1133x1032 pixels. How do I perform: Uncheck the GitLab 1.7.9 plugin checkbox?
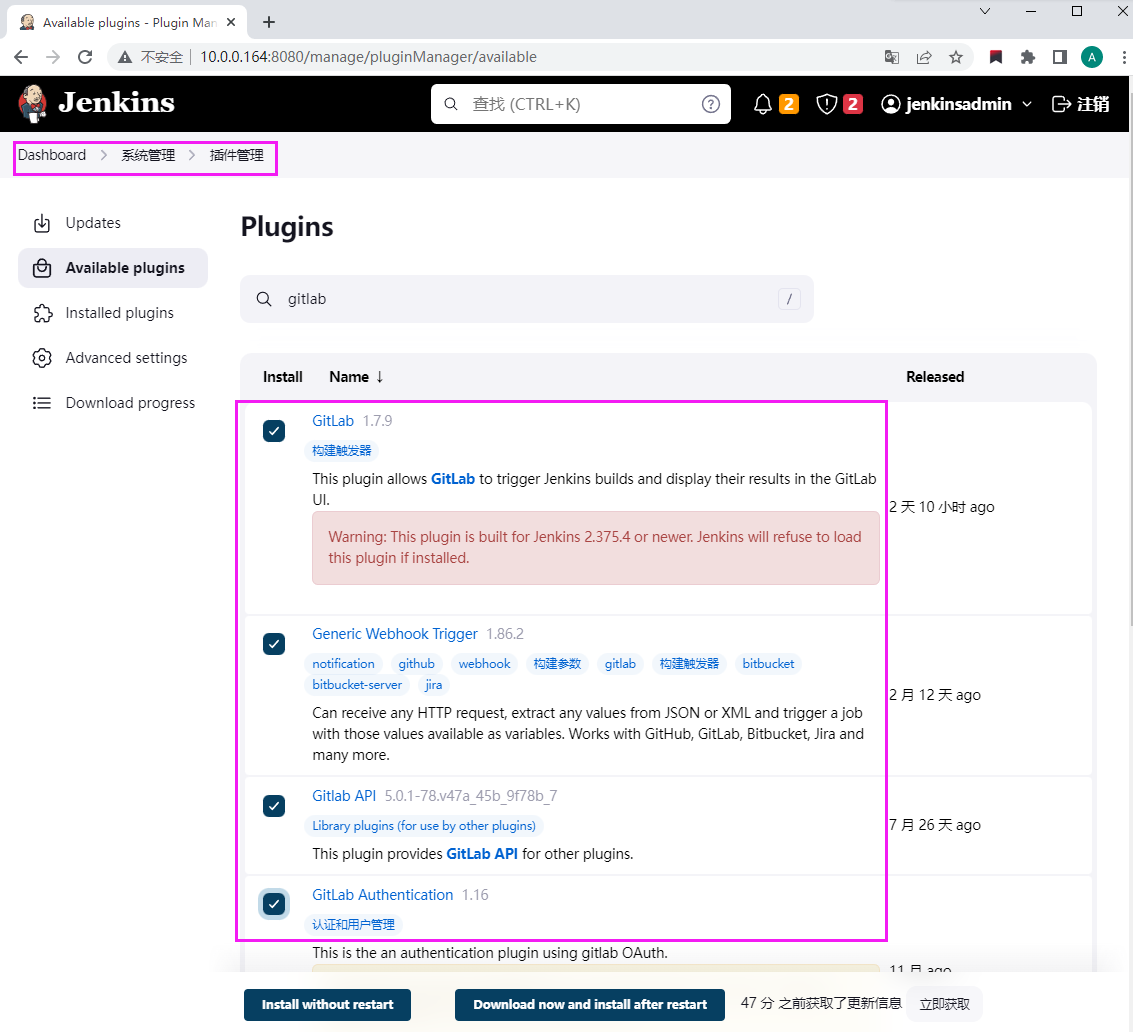coord(274,431)
